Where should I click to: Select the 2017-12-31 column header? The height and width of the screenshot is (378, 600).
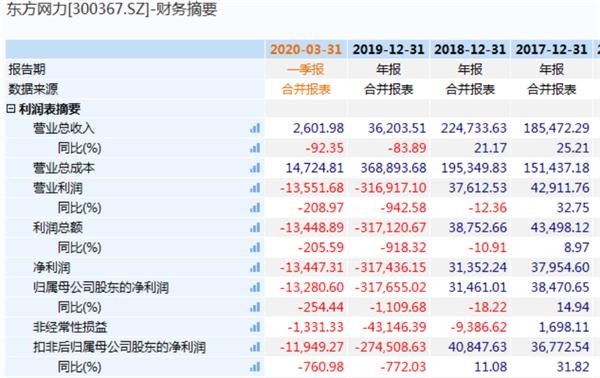[551, 49]
